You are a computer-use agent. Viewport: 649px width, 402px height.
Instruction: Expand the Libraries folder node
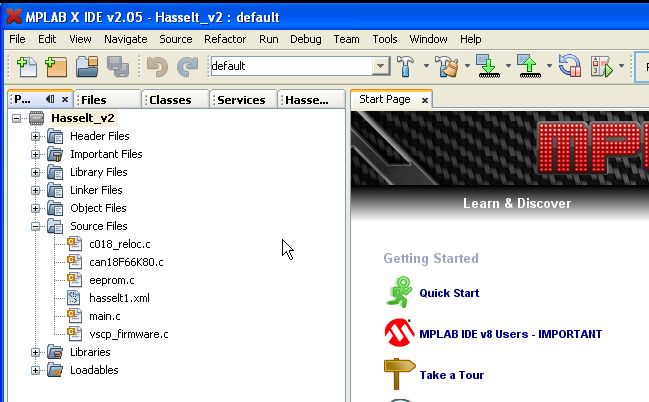coord(36,352)
